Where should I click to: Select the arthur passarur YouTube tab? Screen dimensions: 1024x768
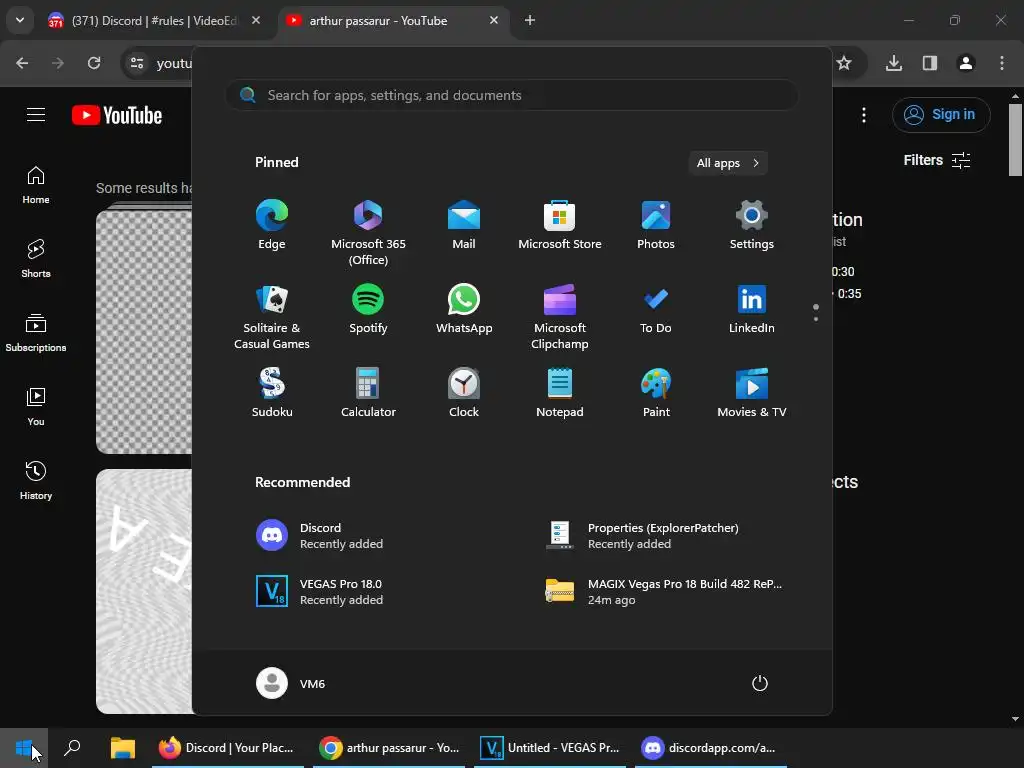click(x=394, y=20)
